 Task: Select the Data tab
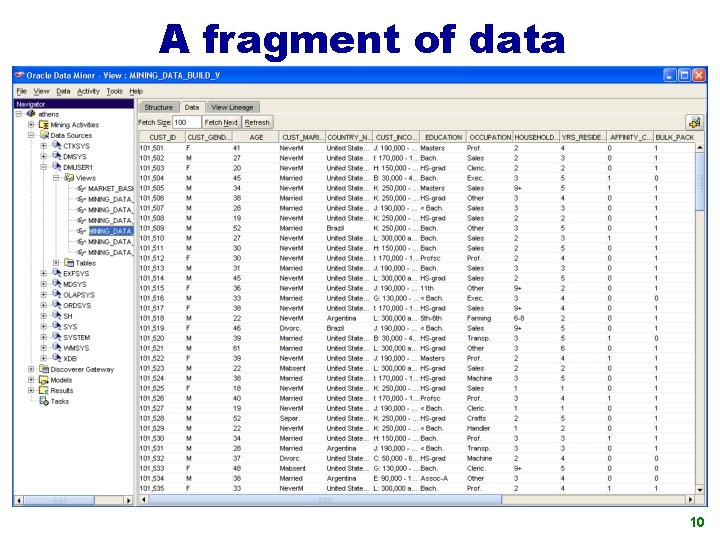[192, 107]
